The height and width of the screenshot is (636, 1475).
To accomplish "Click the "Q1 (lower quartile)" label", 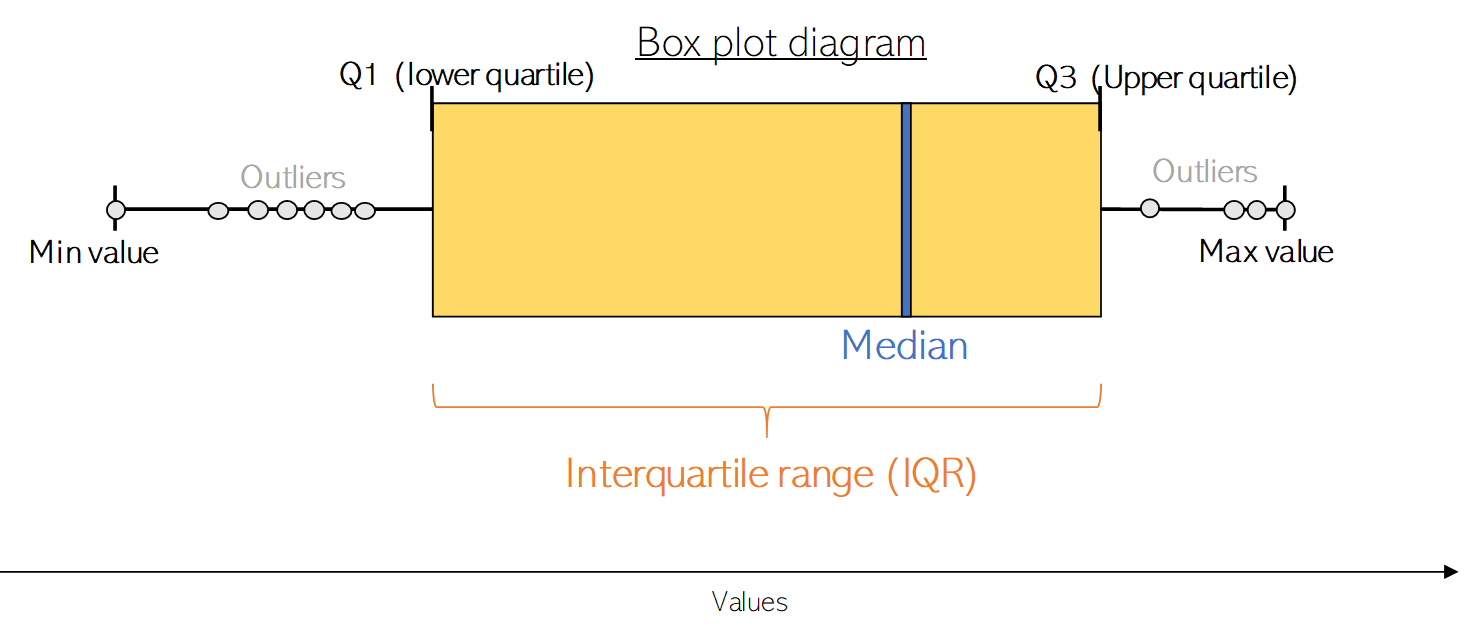I will click(467, 76).
